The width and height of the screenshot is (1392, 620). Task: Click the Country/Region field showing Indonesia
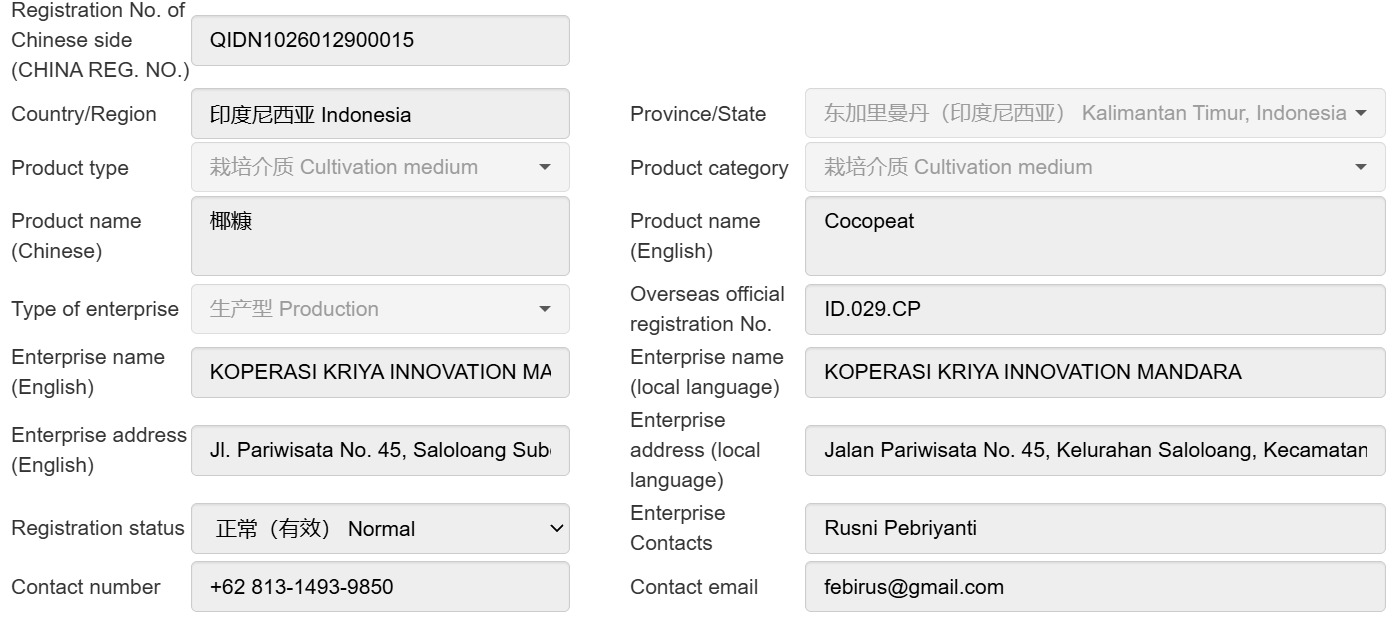click(380, 114)
